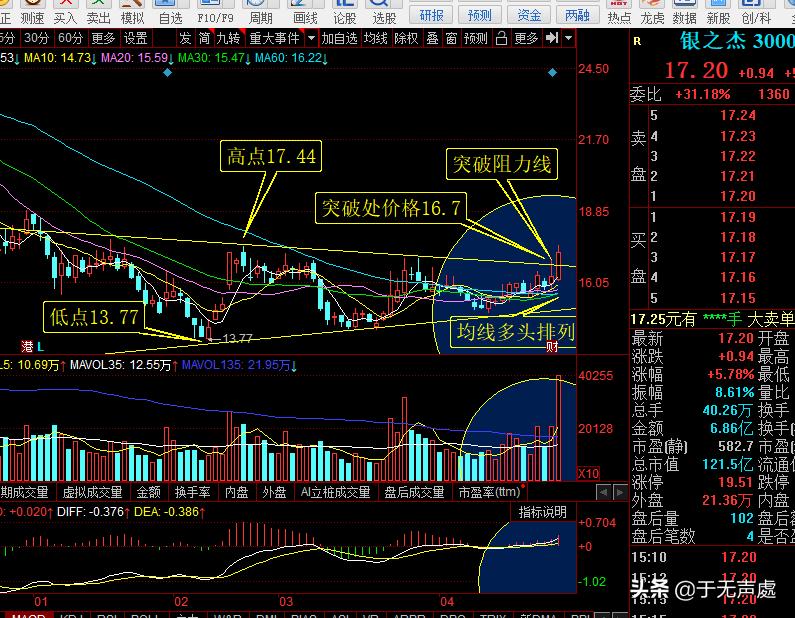Viewport: 795px width, 618px height.
Task: Toggle the 简 simple view
Action: click(204, 38)
